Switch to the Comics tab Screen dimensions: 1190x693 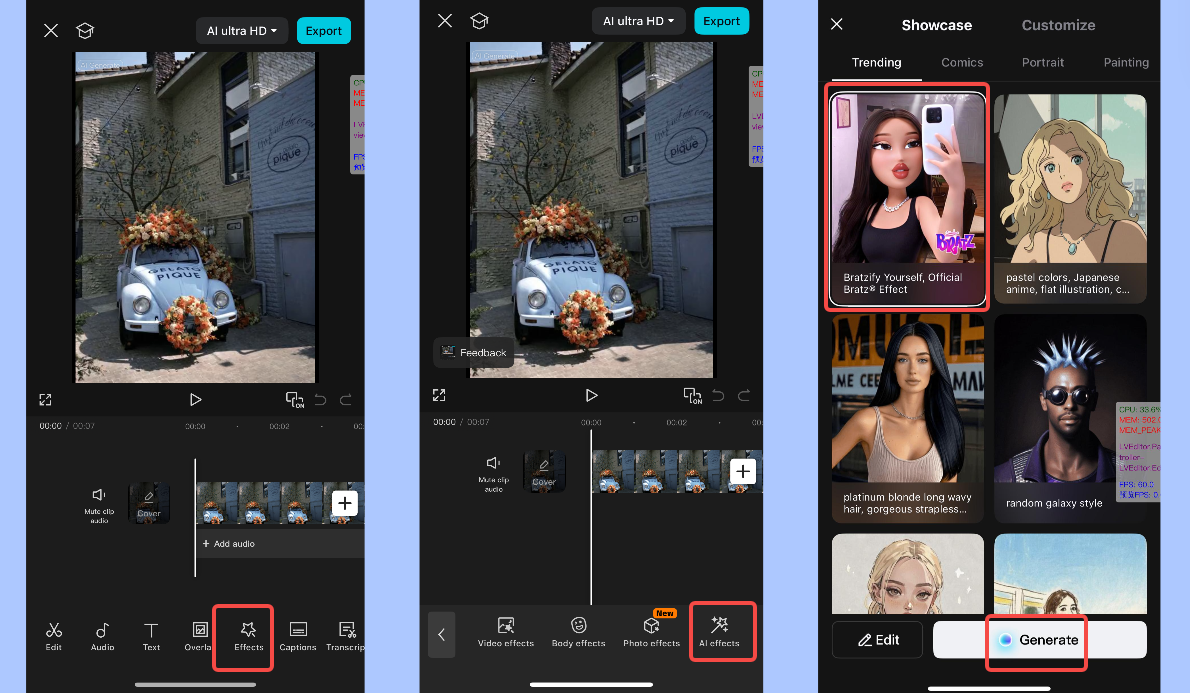pos(961,62)
